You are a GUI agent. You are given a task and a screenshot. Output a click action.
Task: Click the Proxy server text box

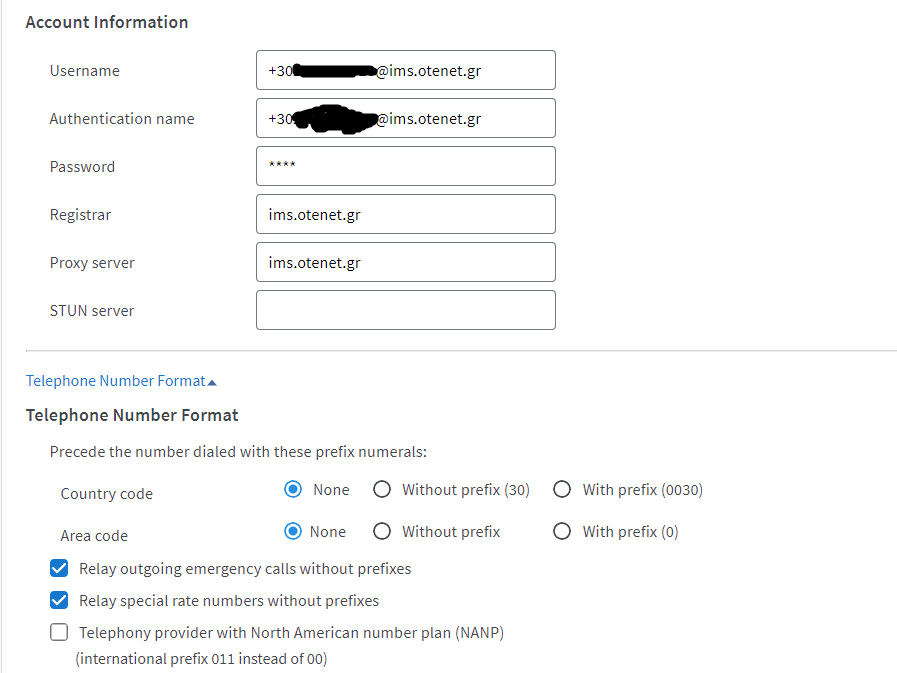pos(405,263)
